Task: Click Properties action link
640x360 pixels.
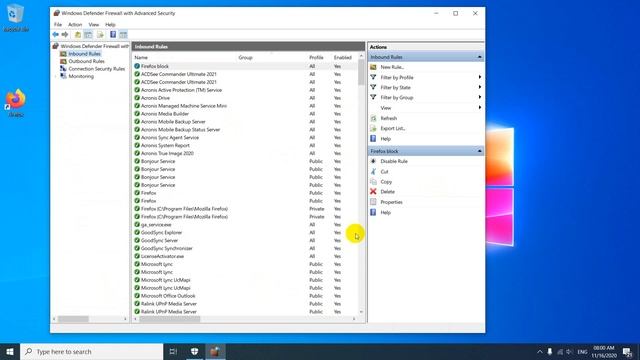Action: point(391,202)
